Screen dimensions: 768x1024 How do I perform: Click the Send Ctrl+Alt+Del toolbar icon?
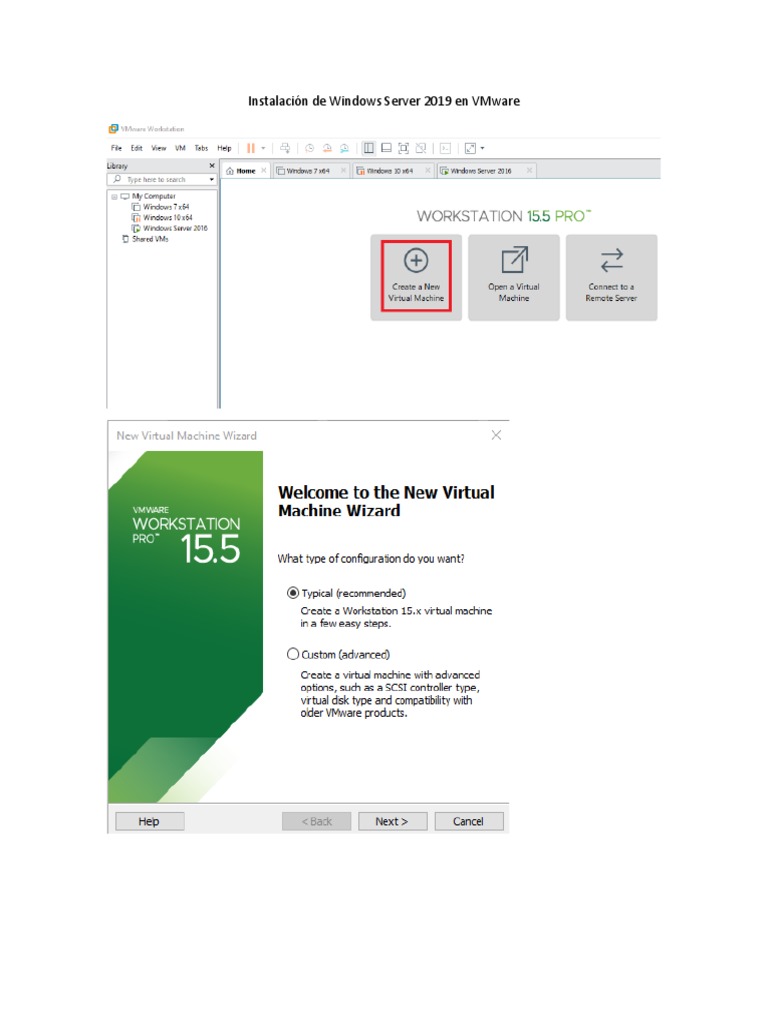tap(285, 148)
